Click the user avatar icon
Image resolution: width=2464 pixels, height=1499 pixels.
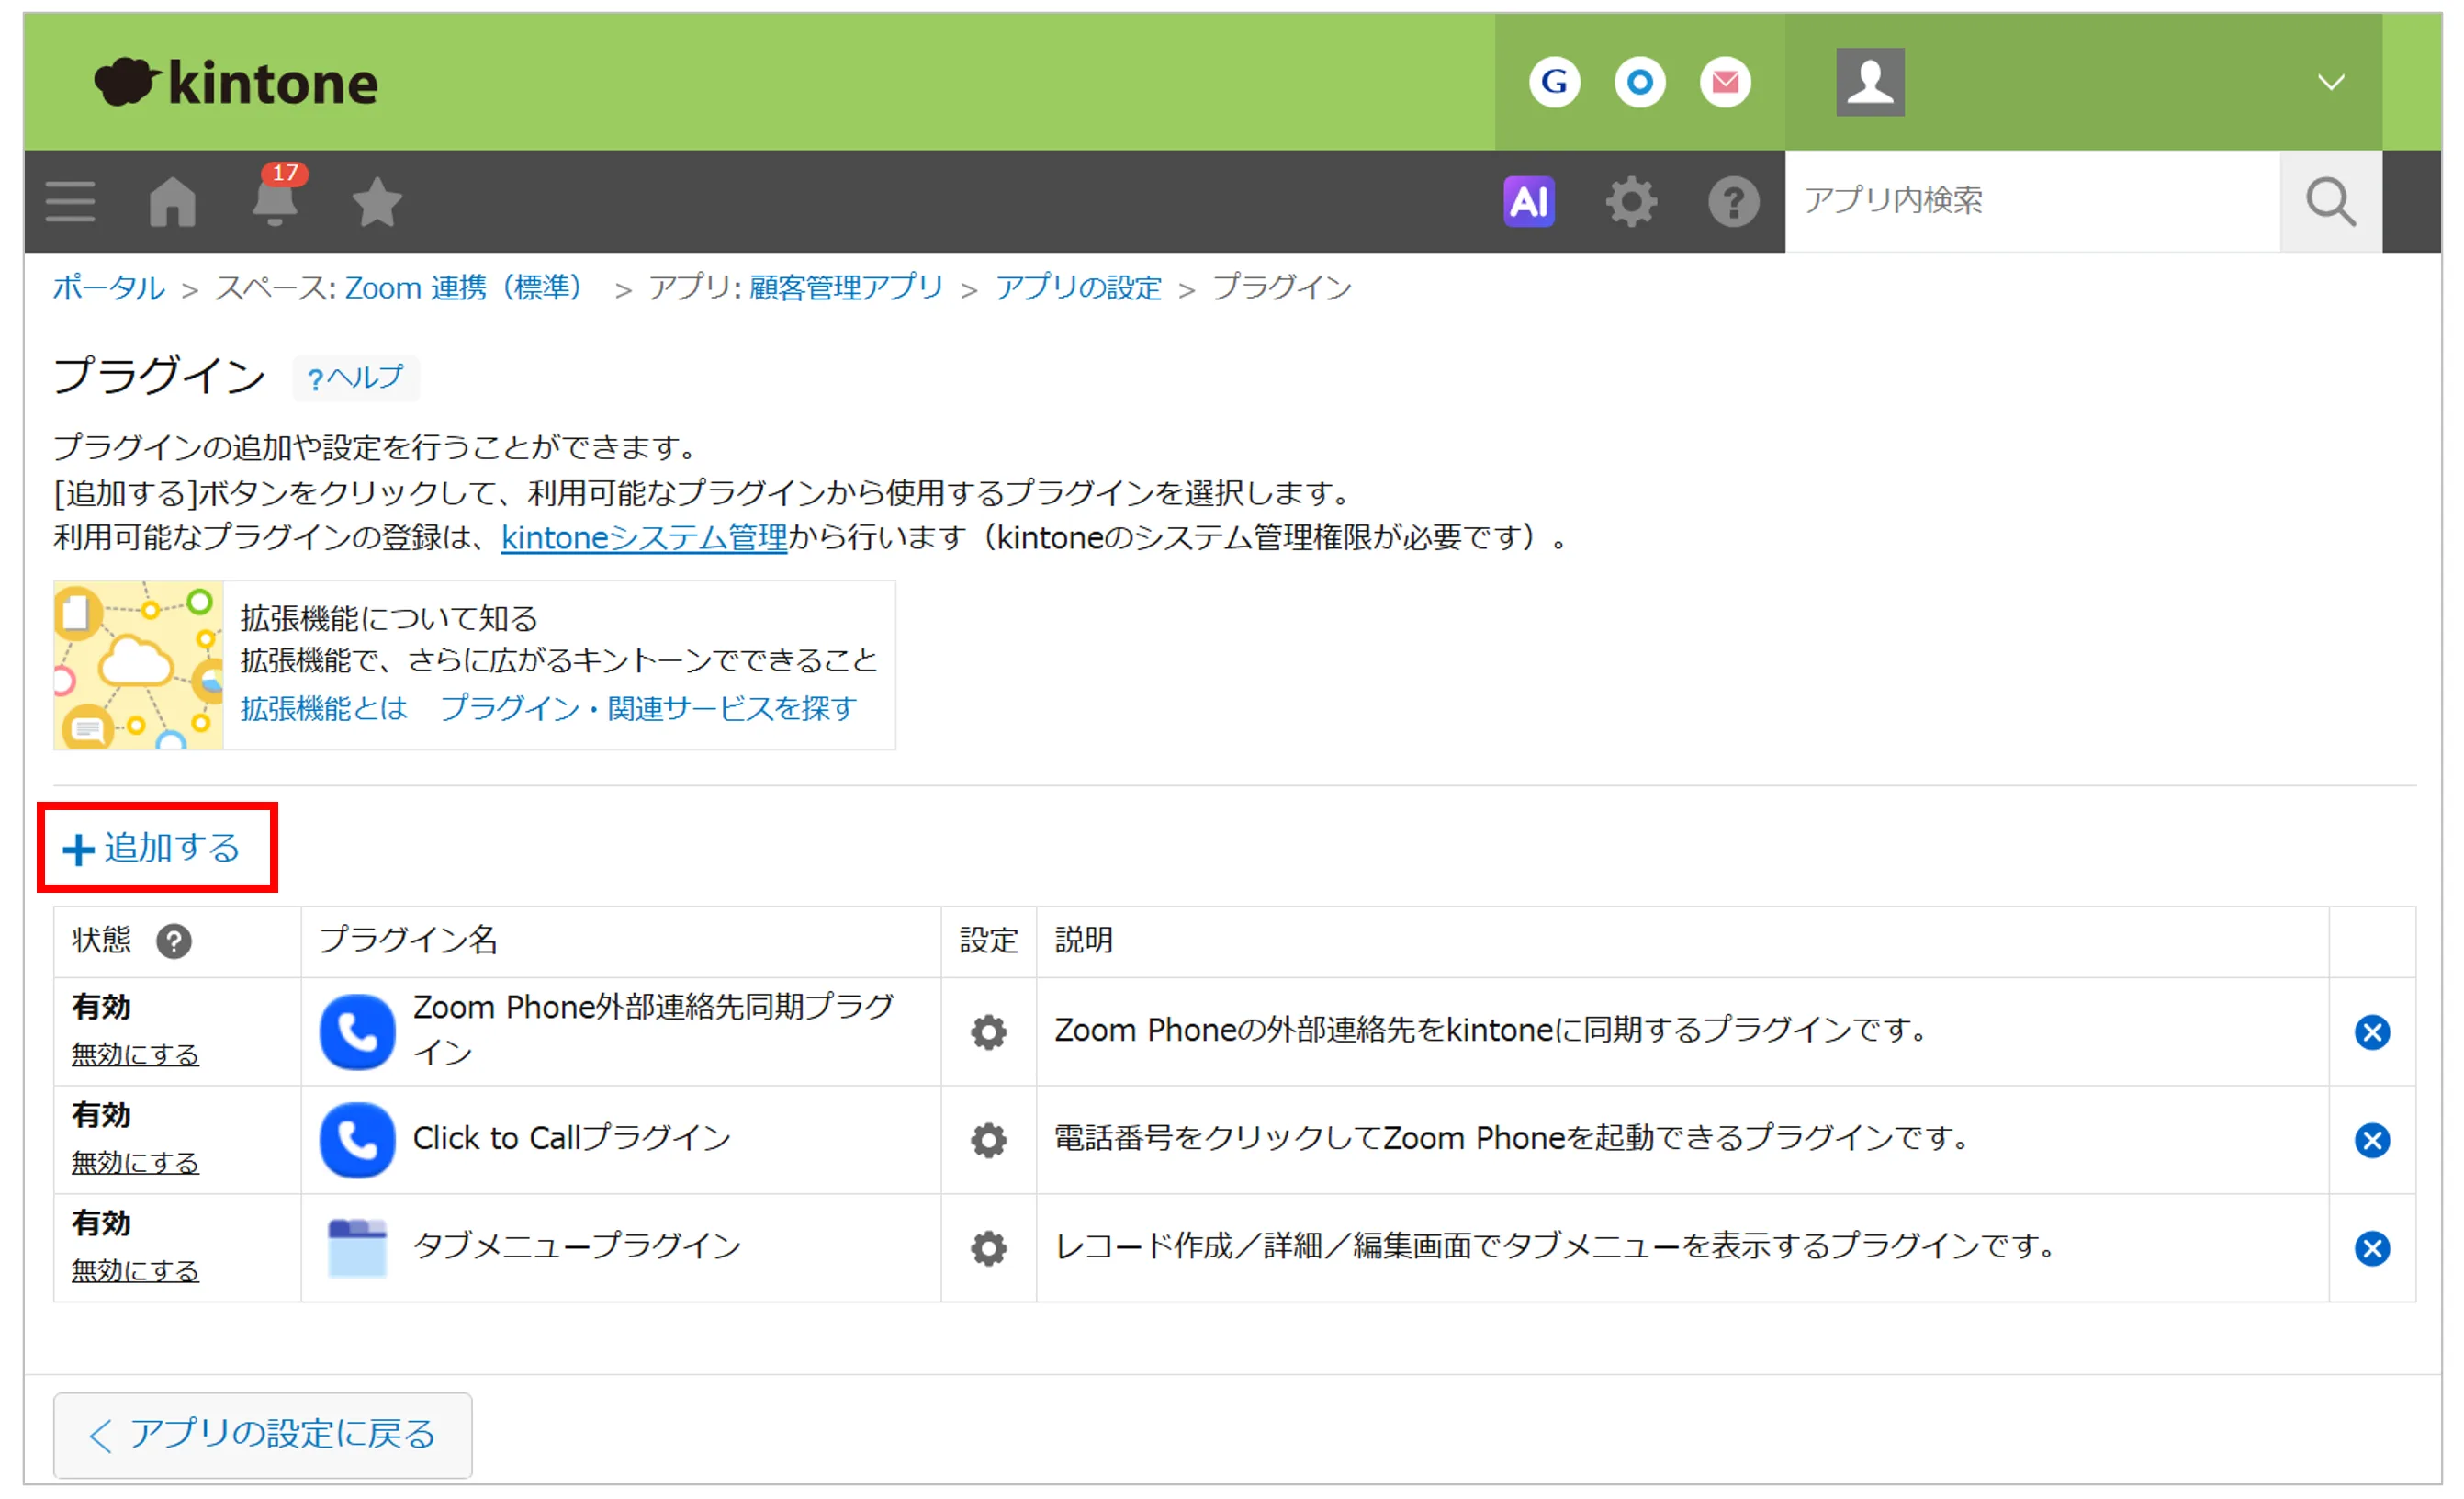[1870, 82]
